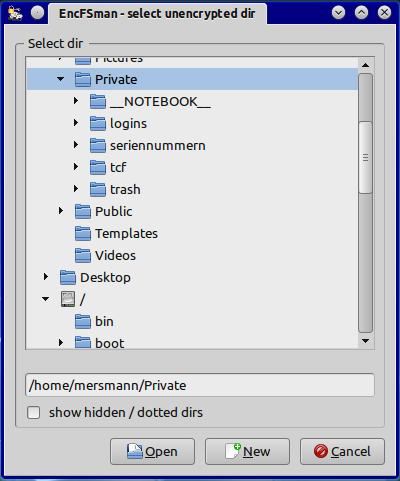Image resolution: width=400 pixels, height=481 pixels.
Task: Click the seriennummern folder icon
Action: 98,145
